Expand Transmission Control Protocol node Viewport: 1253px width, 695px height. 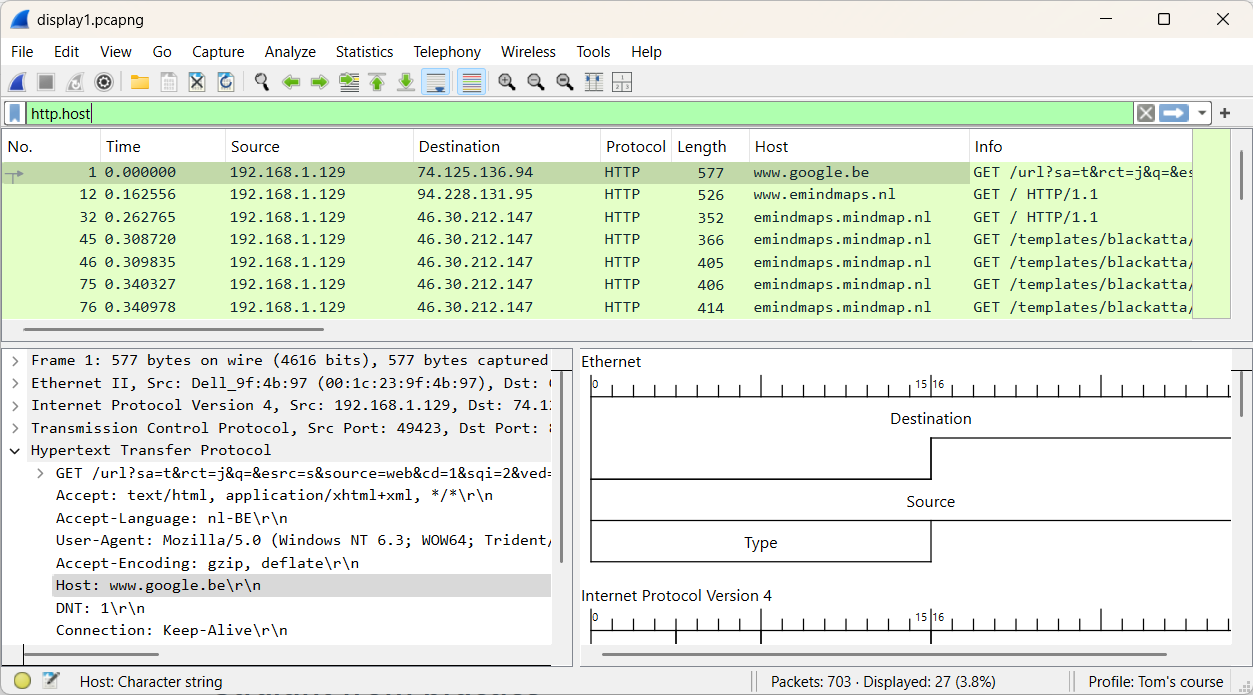15,428
